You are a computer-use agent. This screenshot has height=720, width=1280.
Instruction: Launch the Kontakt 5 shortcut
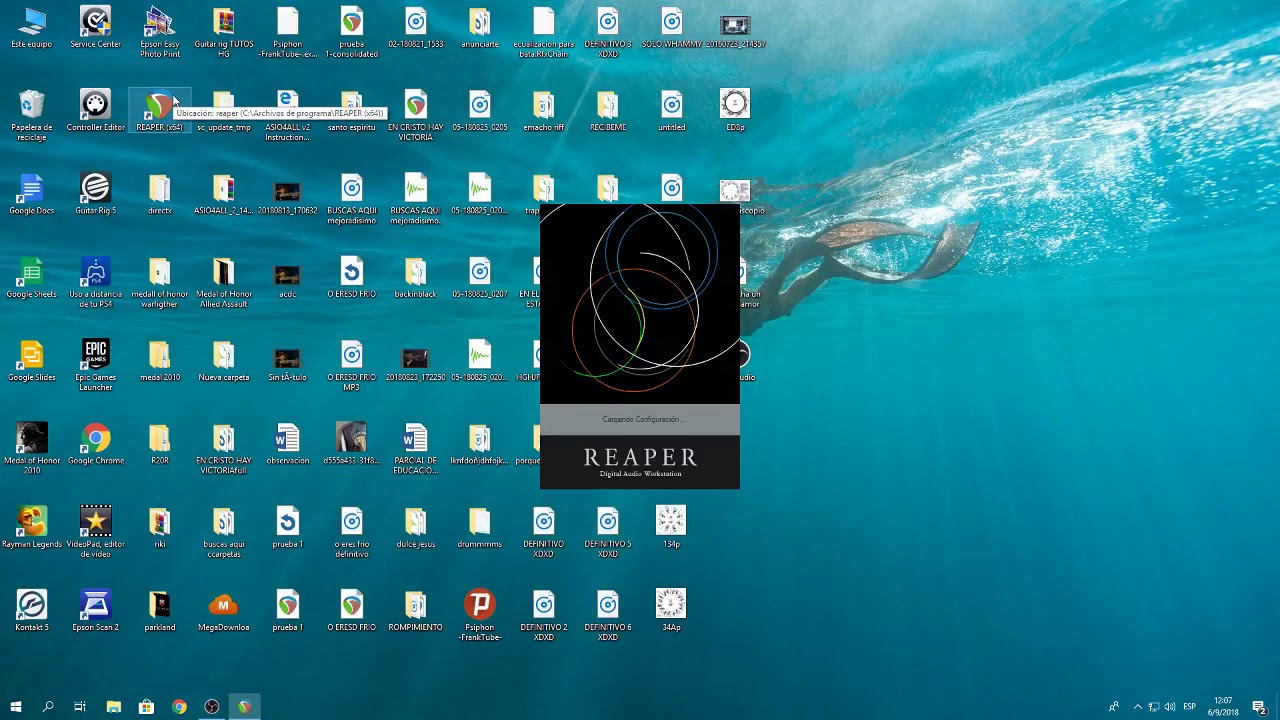32,611
